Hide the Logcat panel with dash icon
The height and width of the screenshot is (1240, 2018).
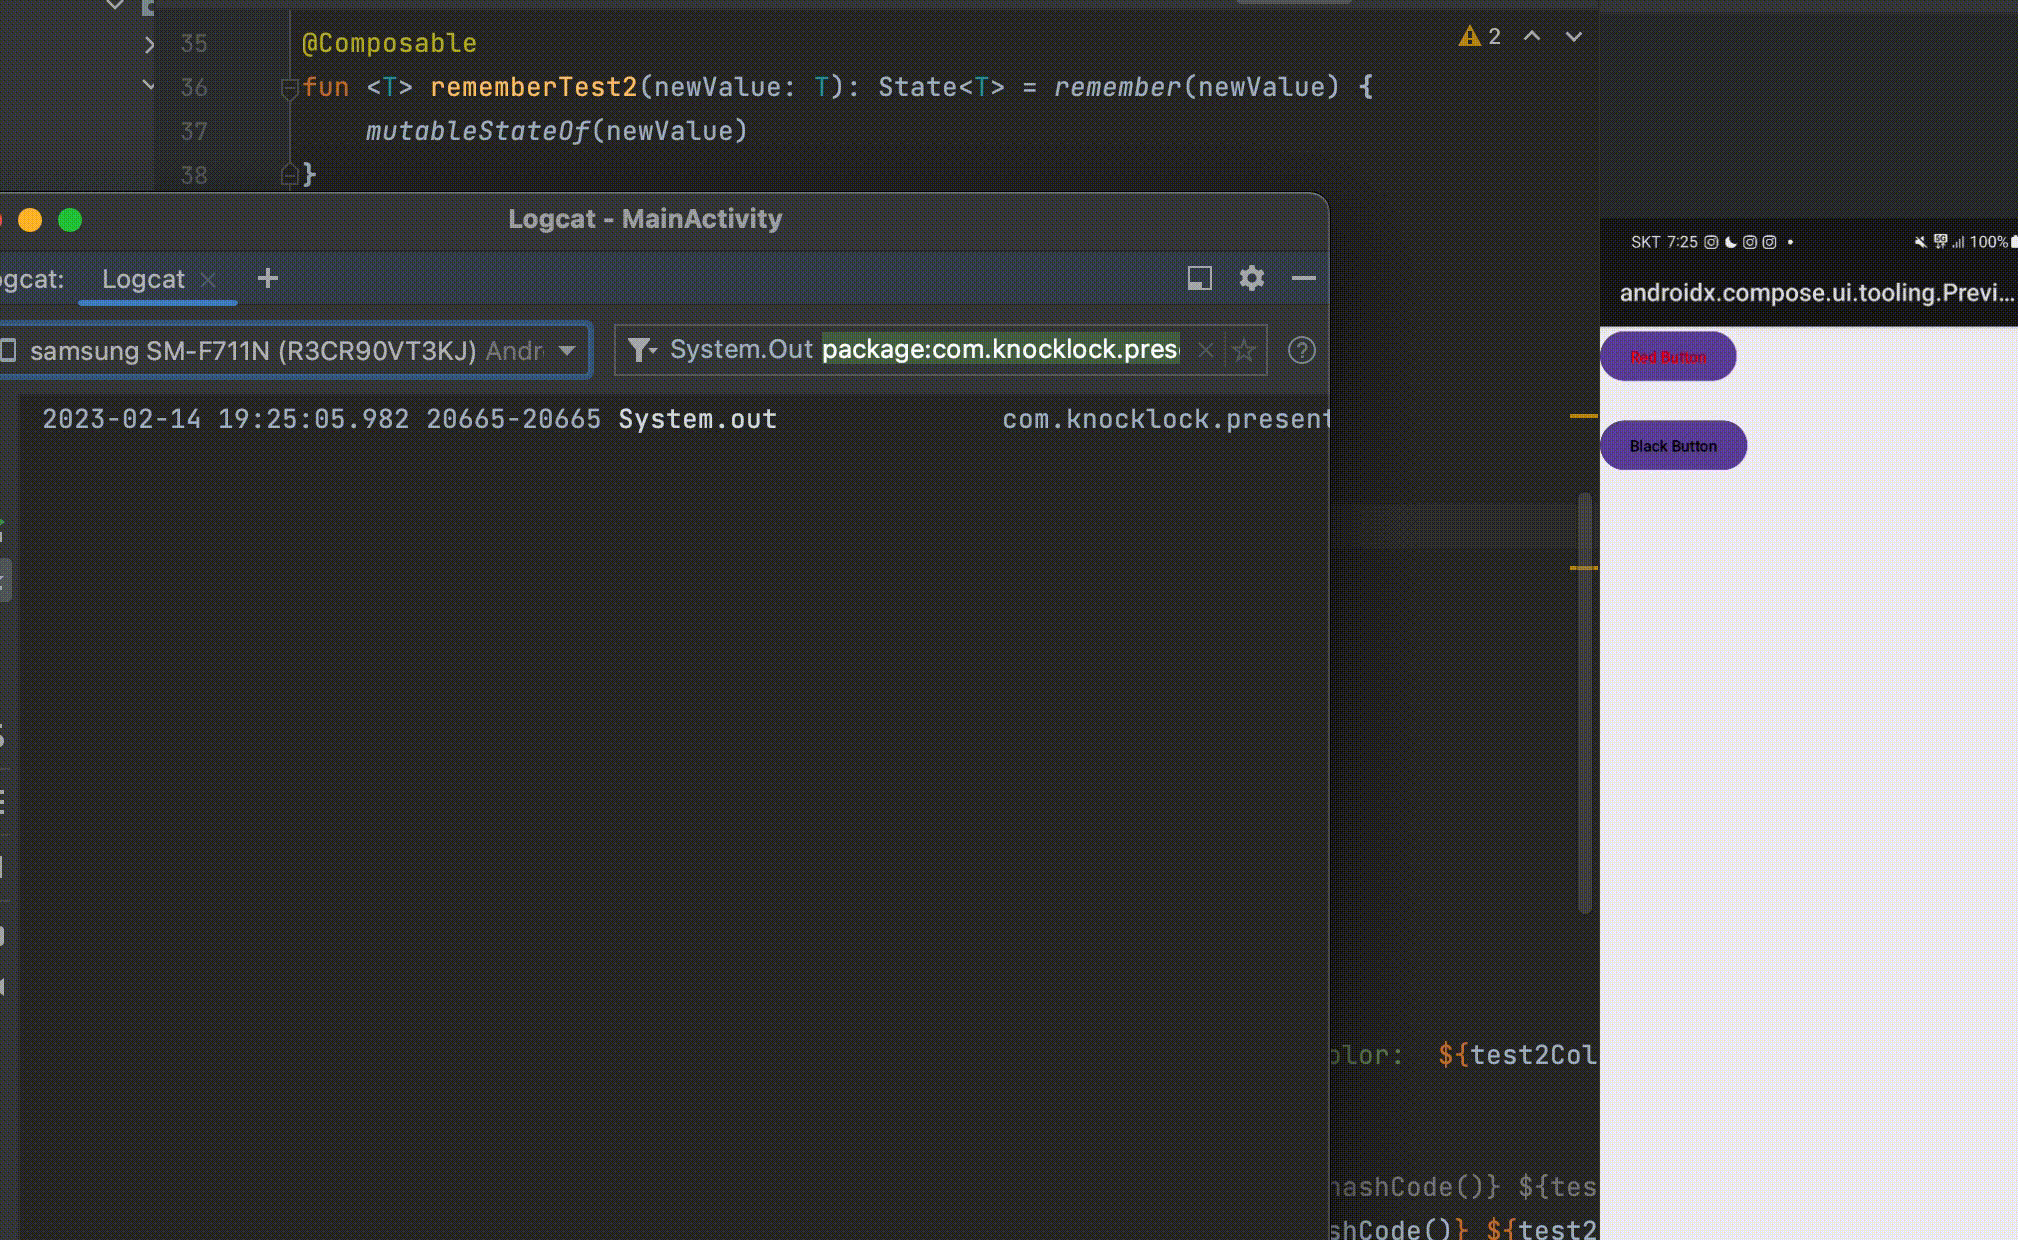tap(1303, 278)
